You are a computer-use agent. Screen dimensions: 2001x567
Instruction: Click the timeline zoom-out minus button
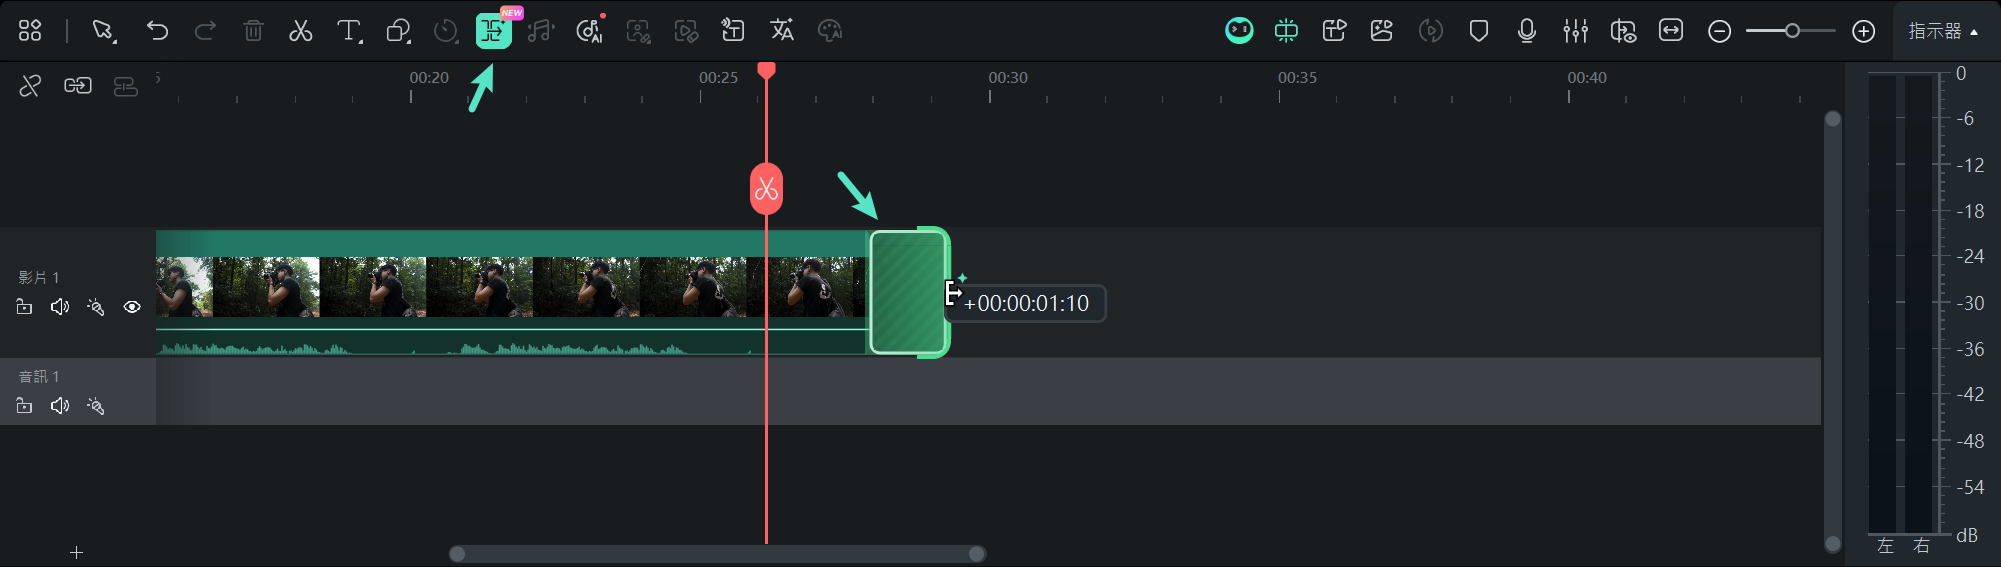[1719, 31]
